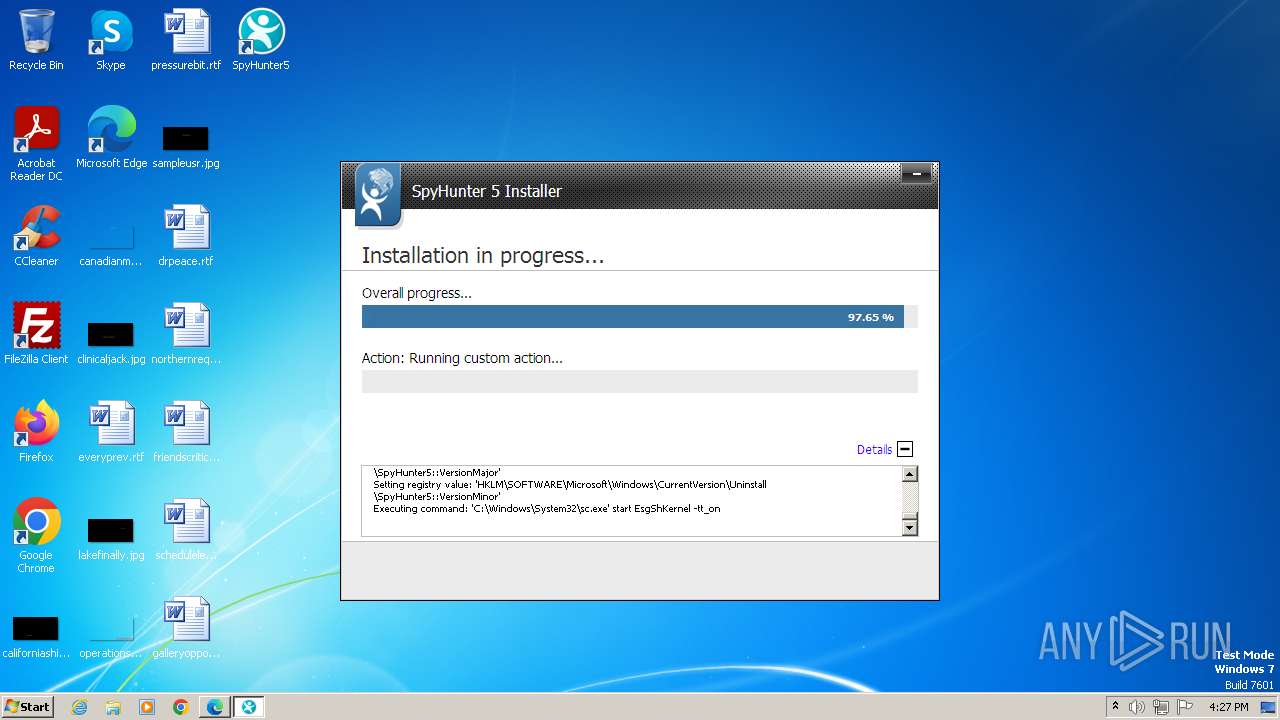
Task: Select sampleusr.jpg file on desktop
Action: pos(186,146)
